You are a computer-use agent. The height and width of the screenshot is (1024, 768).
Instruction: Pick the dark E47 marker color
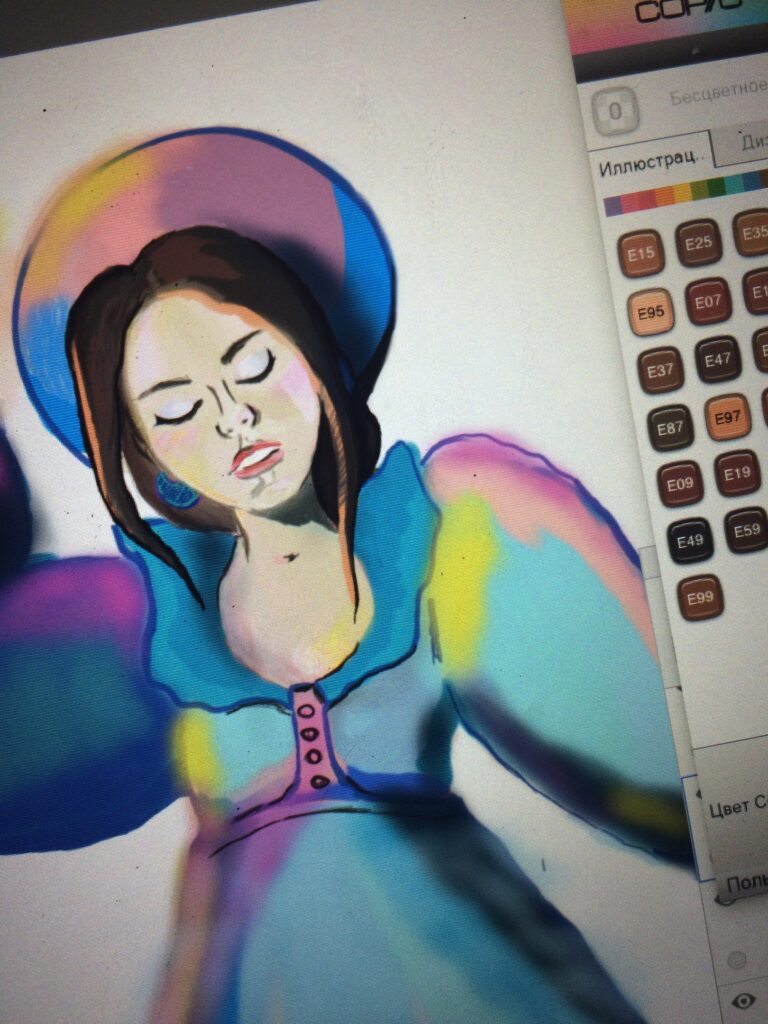pyautogui.click(x=718, y=360)
